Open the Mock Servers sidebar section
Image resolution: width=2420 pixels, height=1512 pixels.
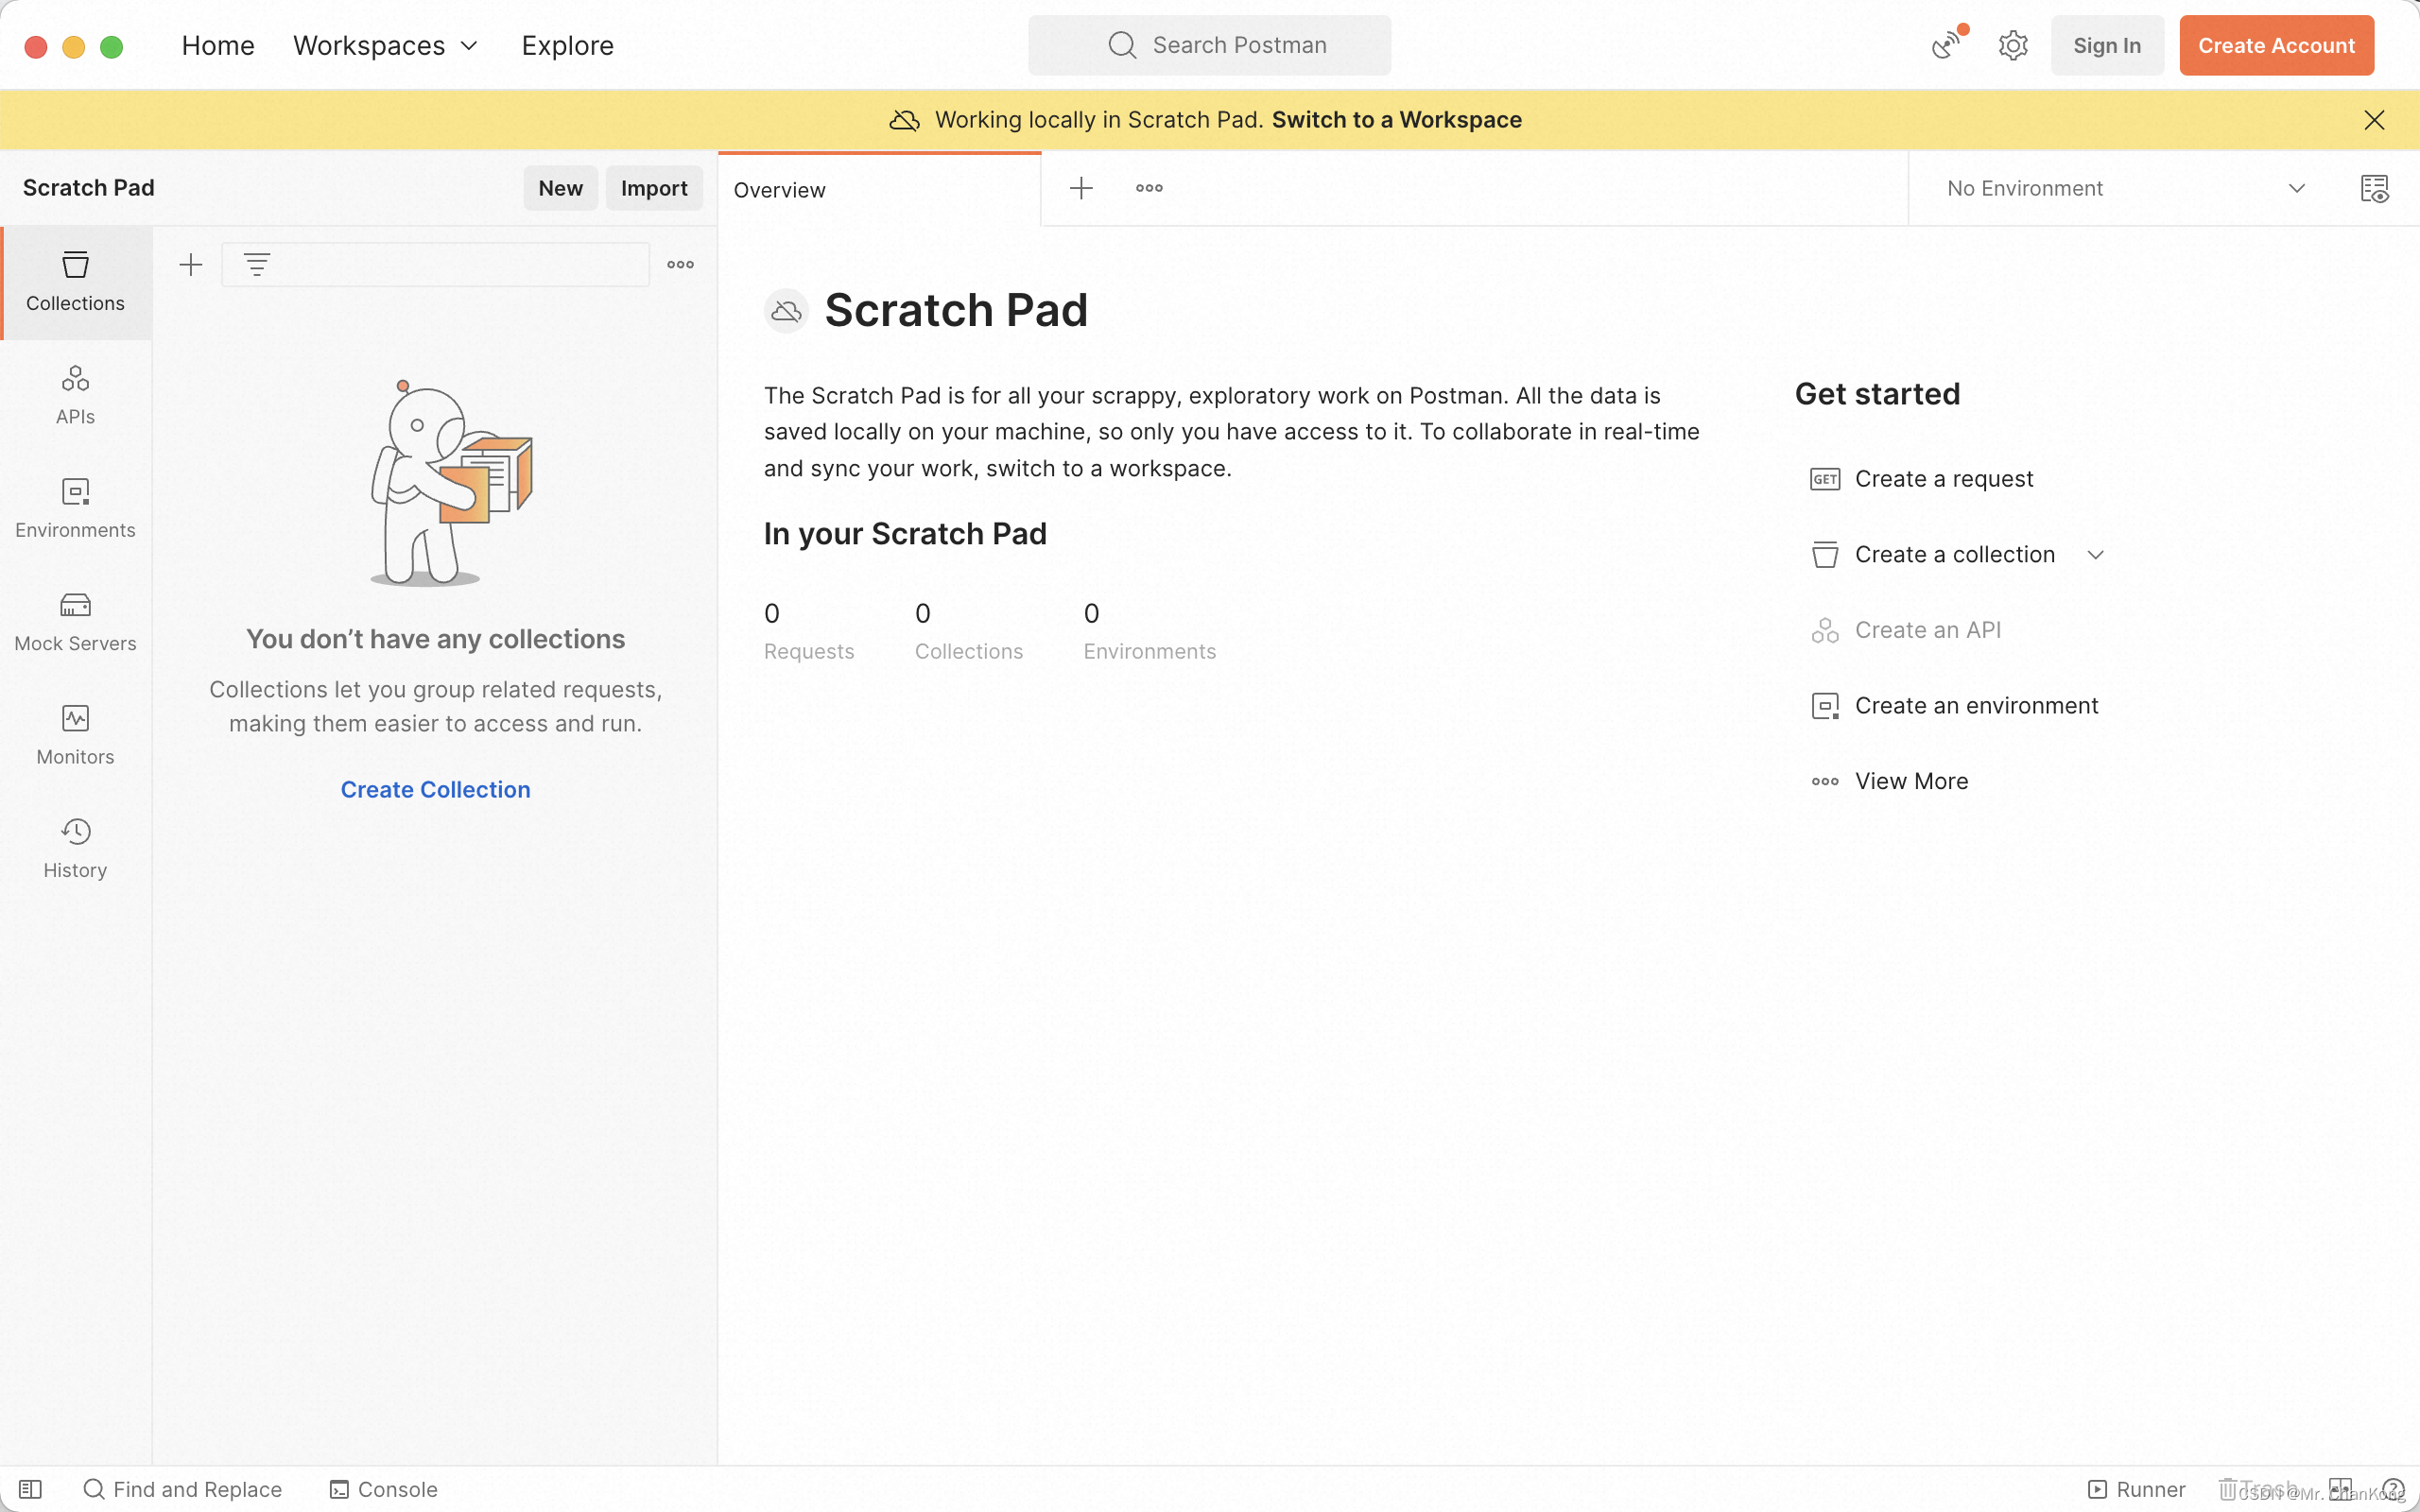tap(75, 621)
